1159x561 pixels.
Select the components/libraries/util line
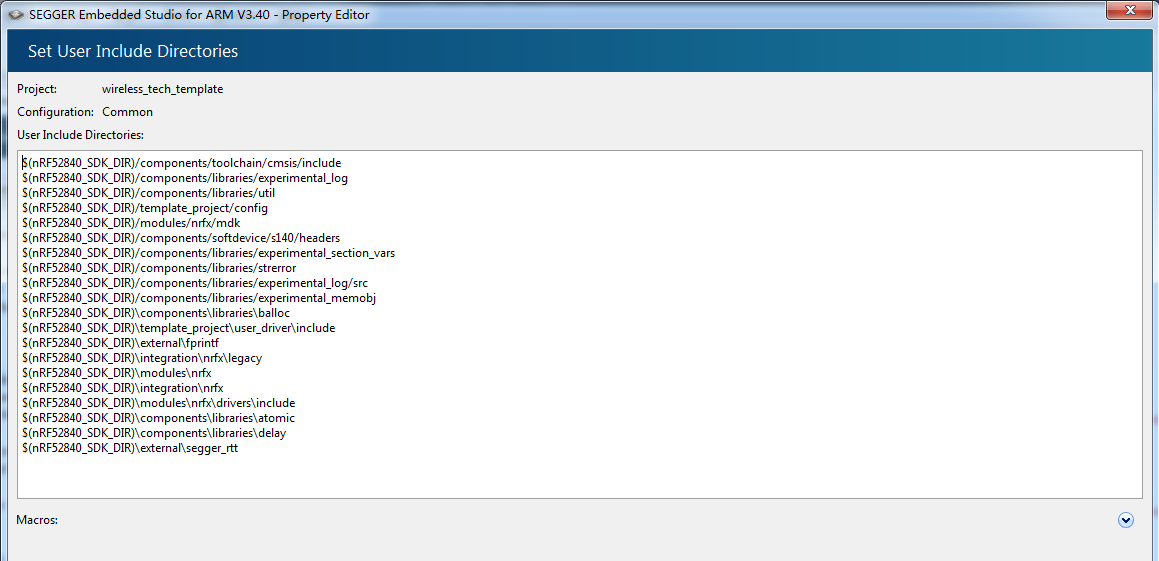point(149,193)
